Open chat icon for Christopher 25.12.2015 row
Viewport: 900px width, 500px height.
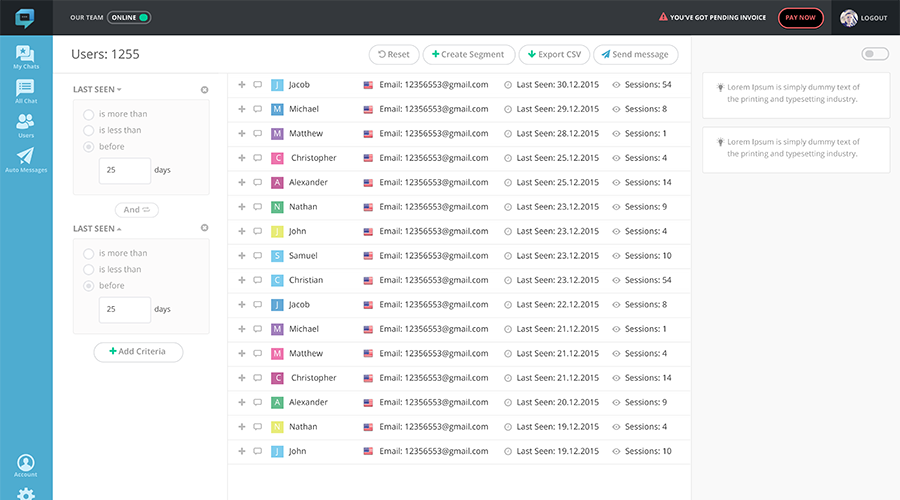click(258, 158)
